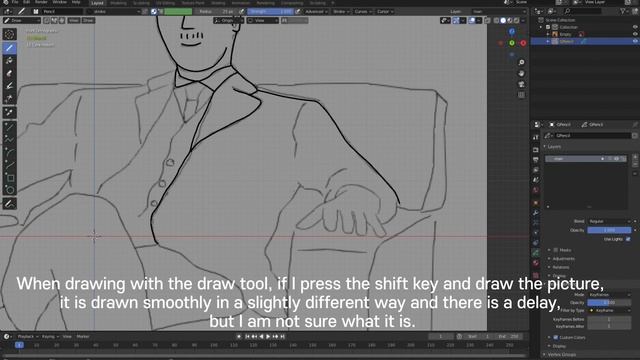Select the Draw pencil tool
The height and width of the screenshot is (360, 640).
(x=9, y=48)
